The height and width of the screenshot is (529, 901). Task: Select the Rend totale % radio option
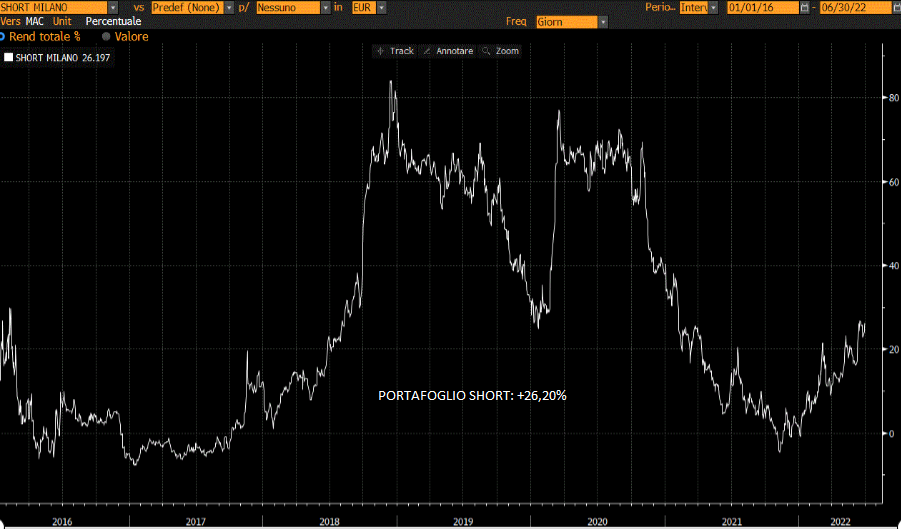[3, 37]
